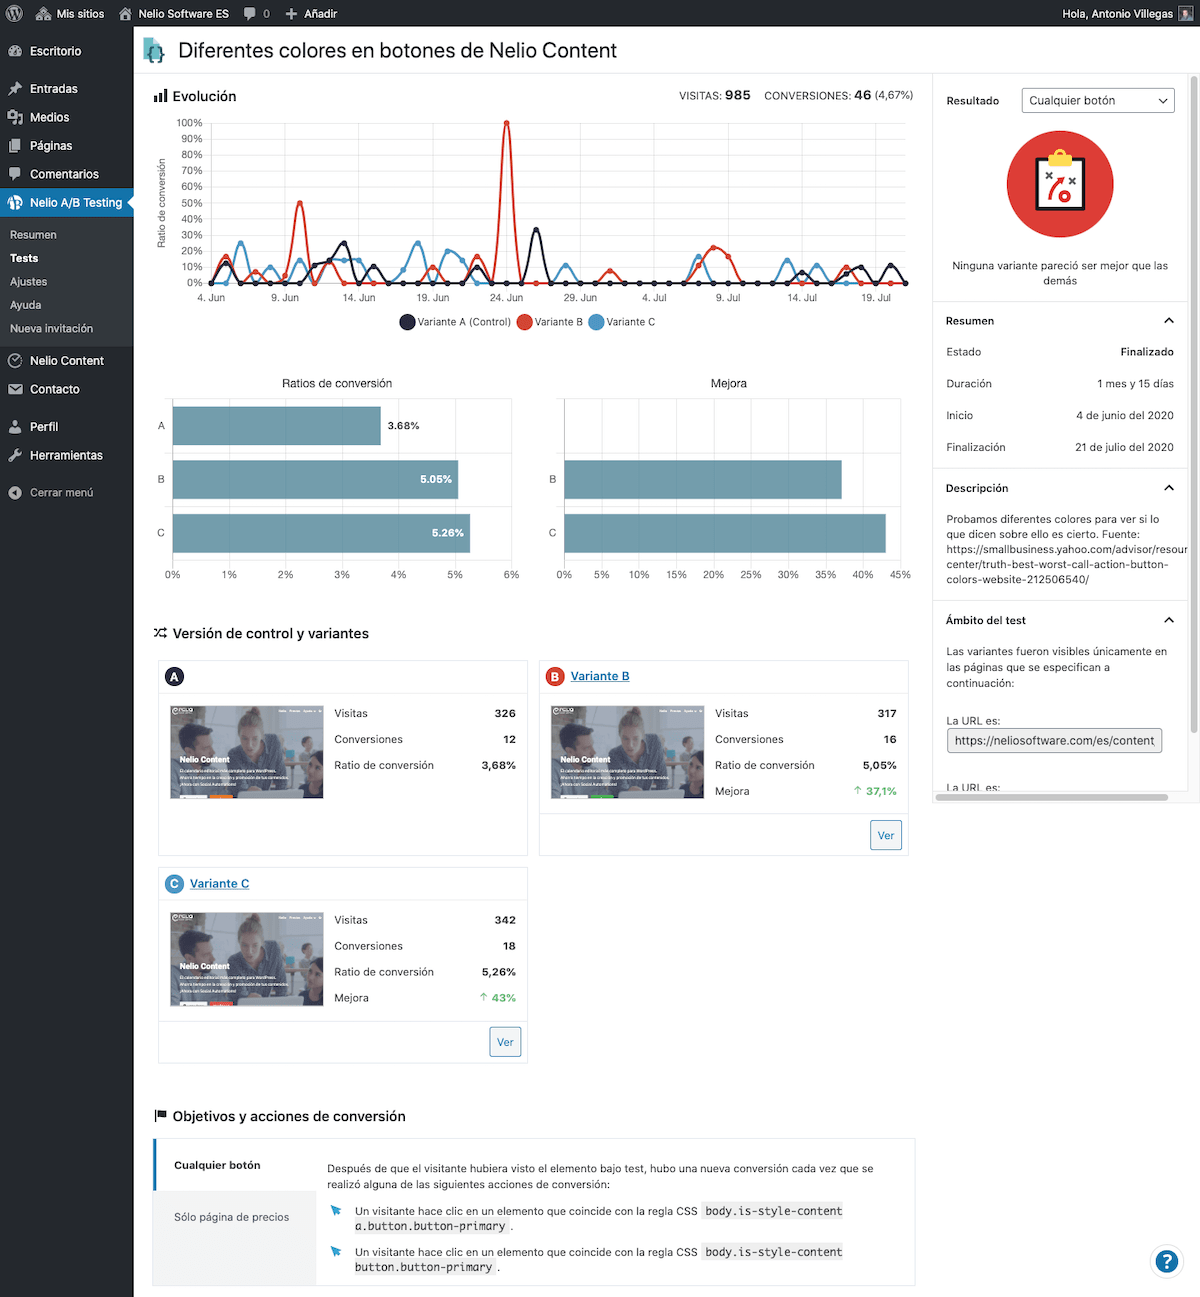This screenshot has height=1297, width=1200.
Task: Go to Escritorio dashboard
Action: tap(56, 51)
